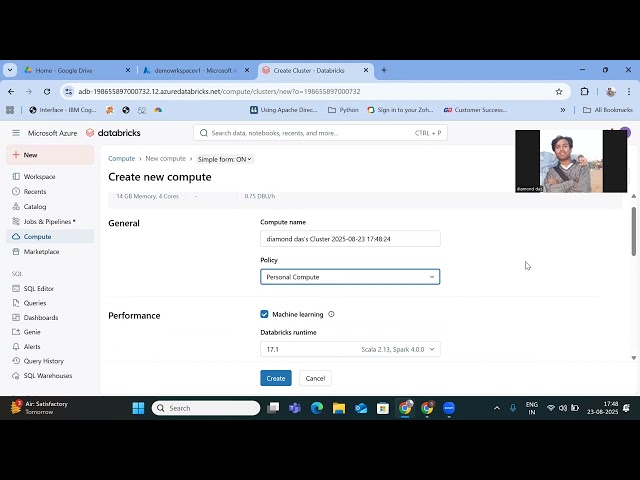Click the browser forward arrow
This screenshot has height=480, width=640.
point(29,91)
